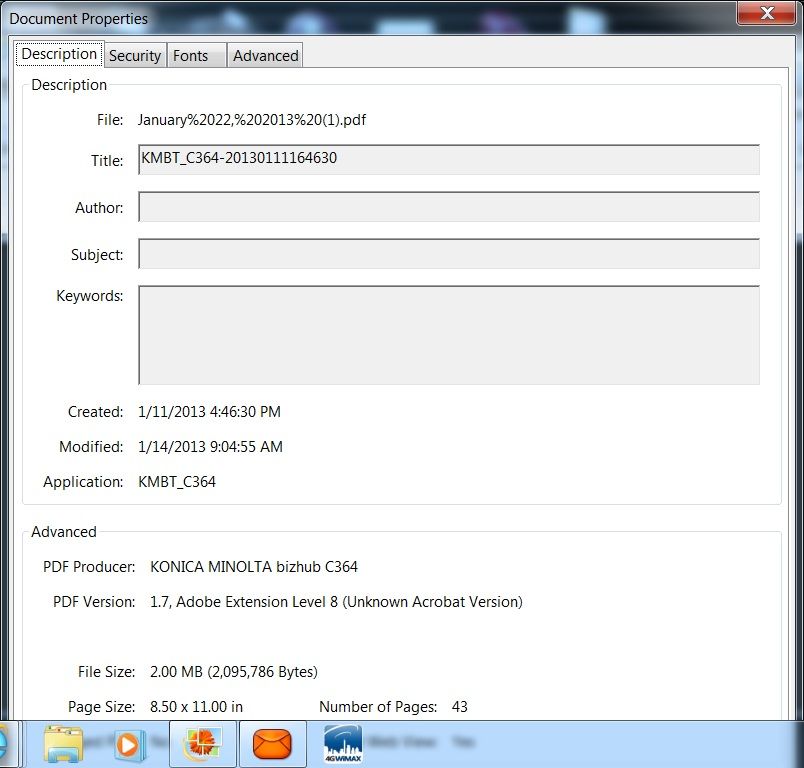Close the Document Properties dialog

coord(767,13)
